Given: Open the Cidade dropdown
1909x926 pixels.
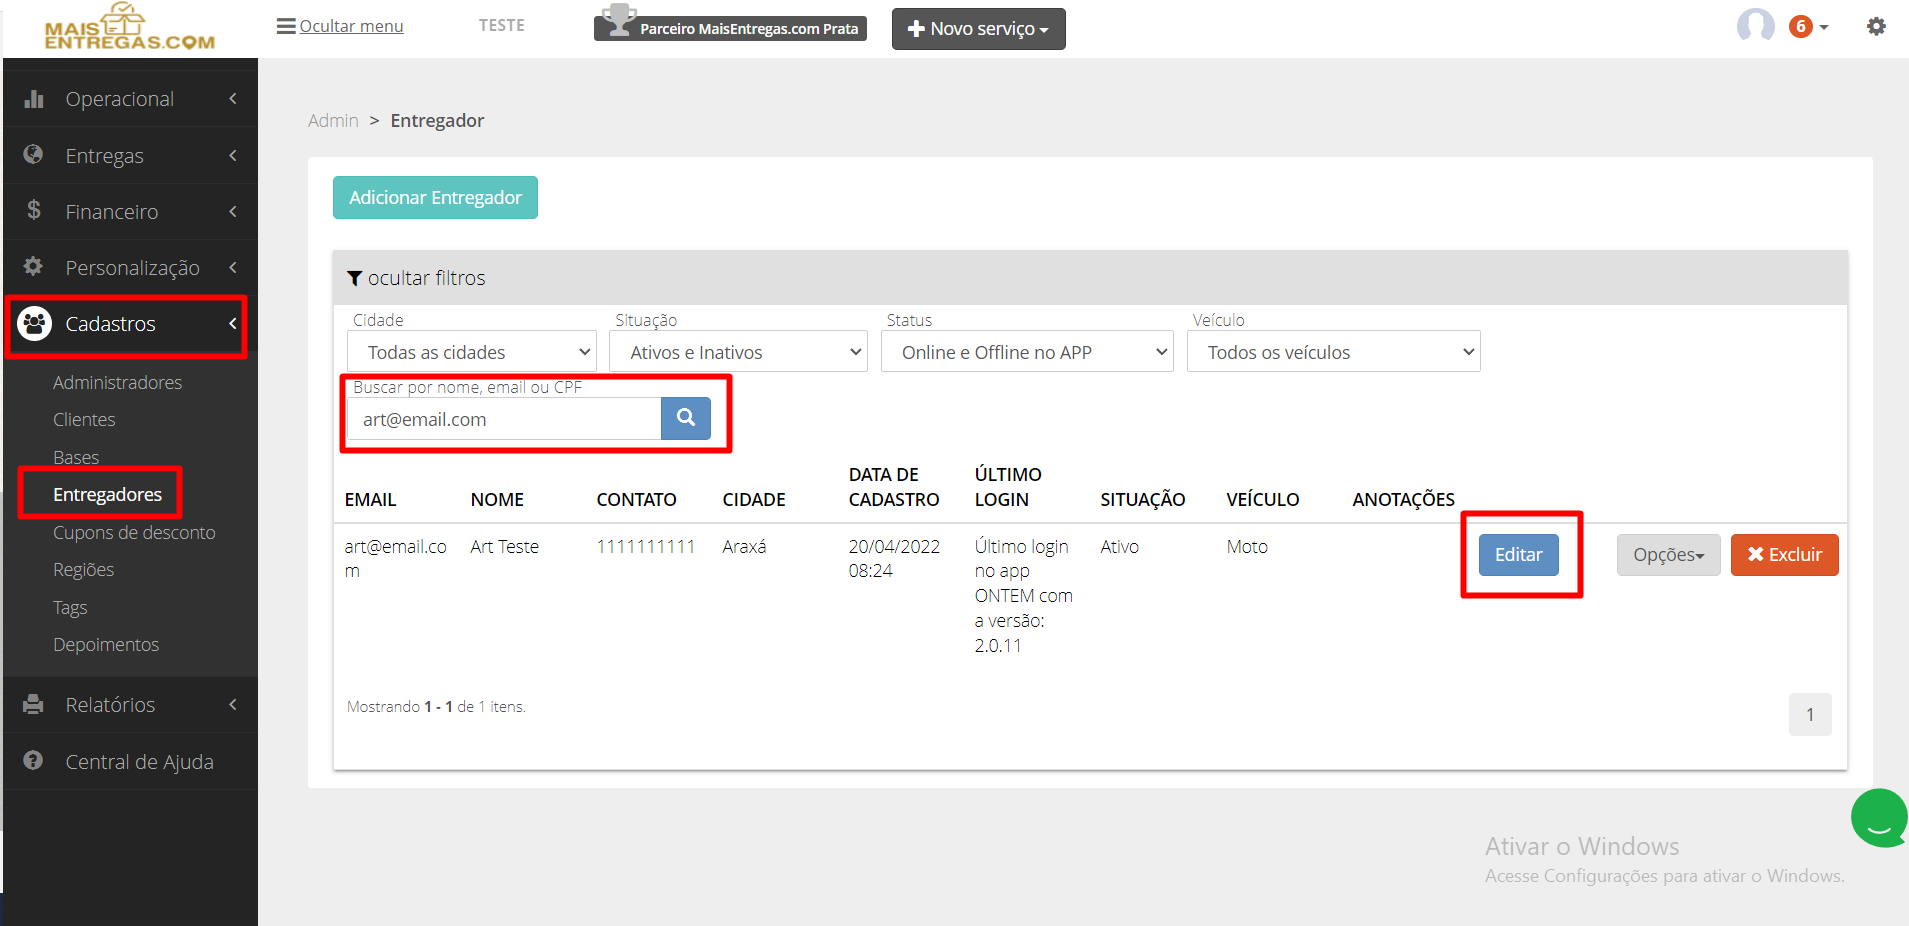Looking at the screenshot, I should click(472, 352).
